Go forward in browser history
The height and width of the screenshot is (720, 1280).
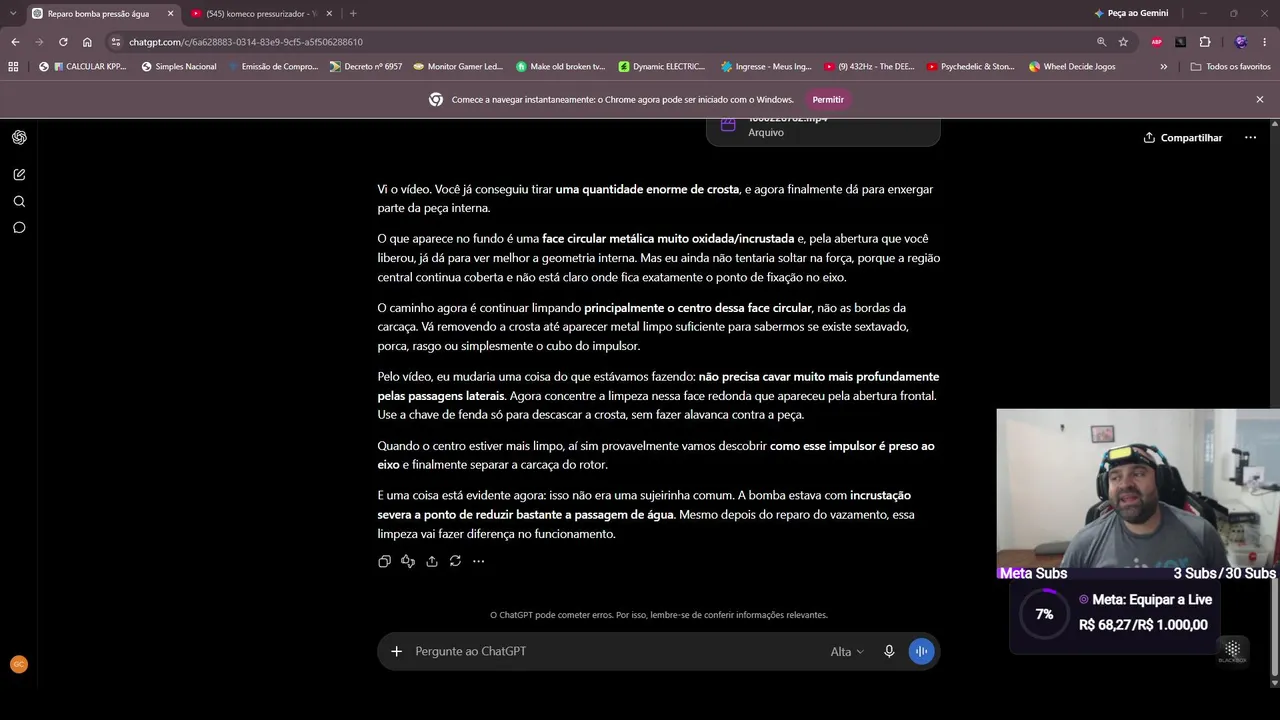coord(39,42)
